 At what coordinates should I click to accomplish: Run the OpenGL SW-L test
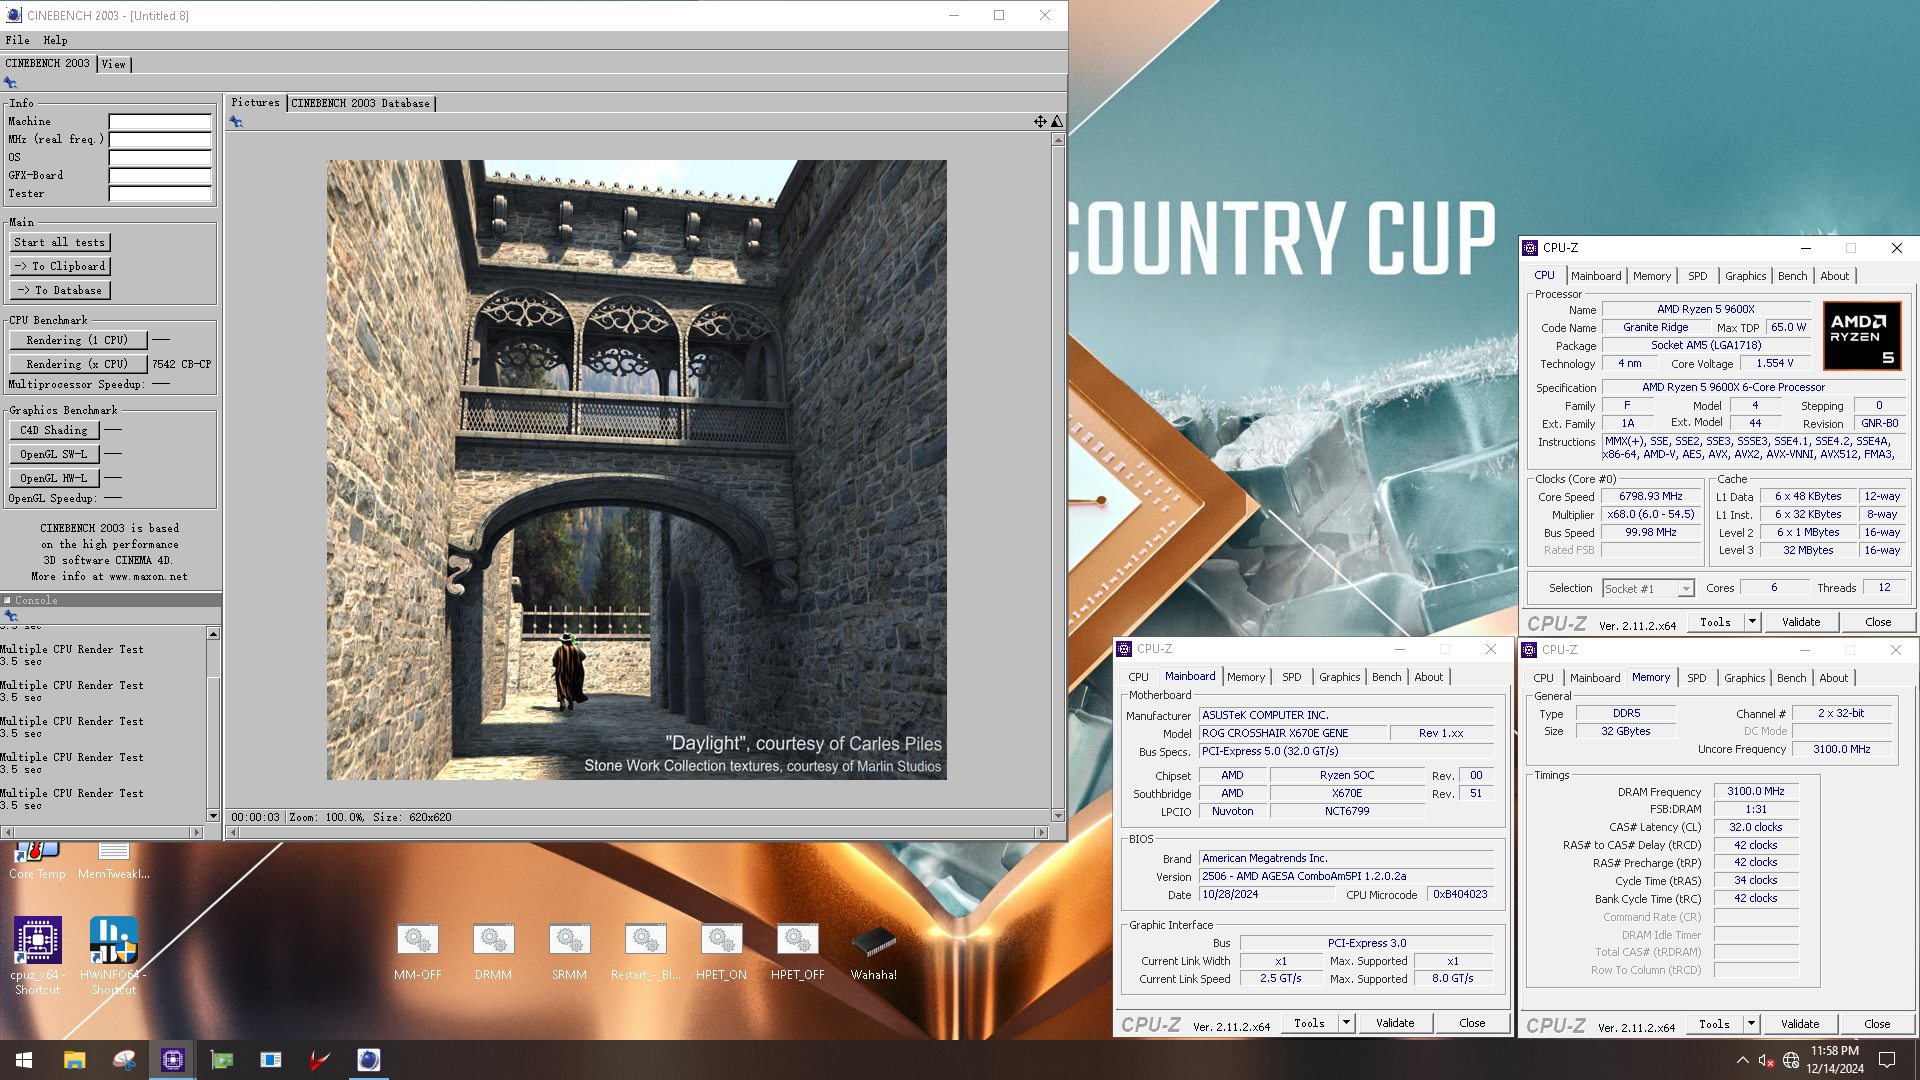[54, 454]
